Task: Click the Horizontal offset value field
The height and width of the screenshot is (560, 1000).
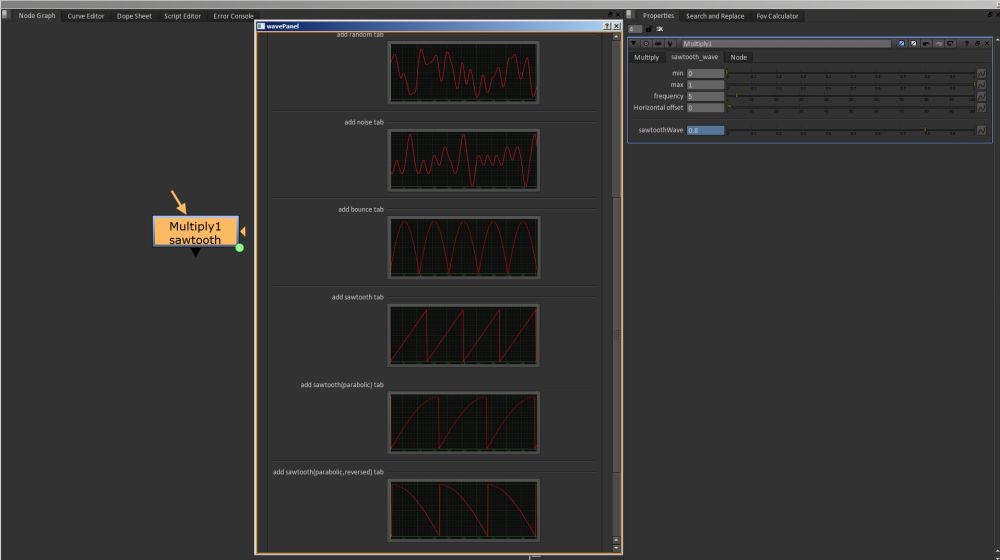Action: tap(705, 108)
